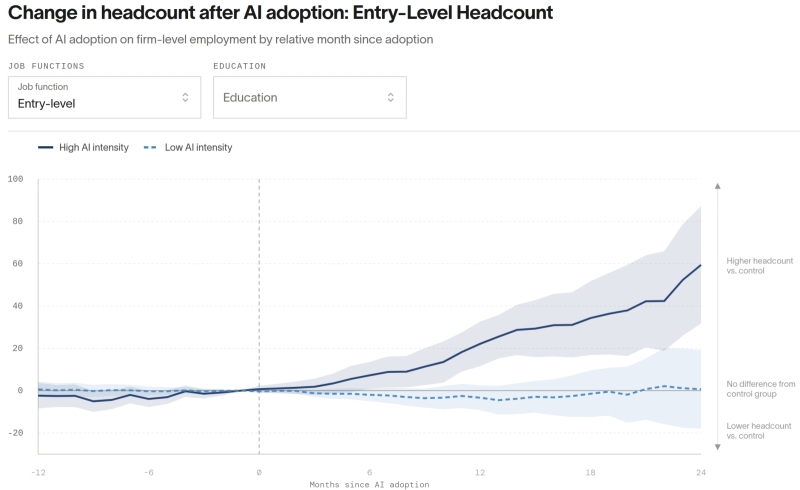This screenshot has width=800, height=490.
Task: Click the chart title heading
Action: [281, 13]
